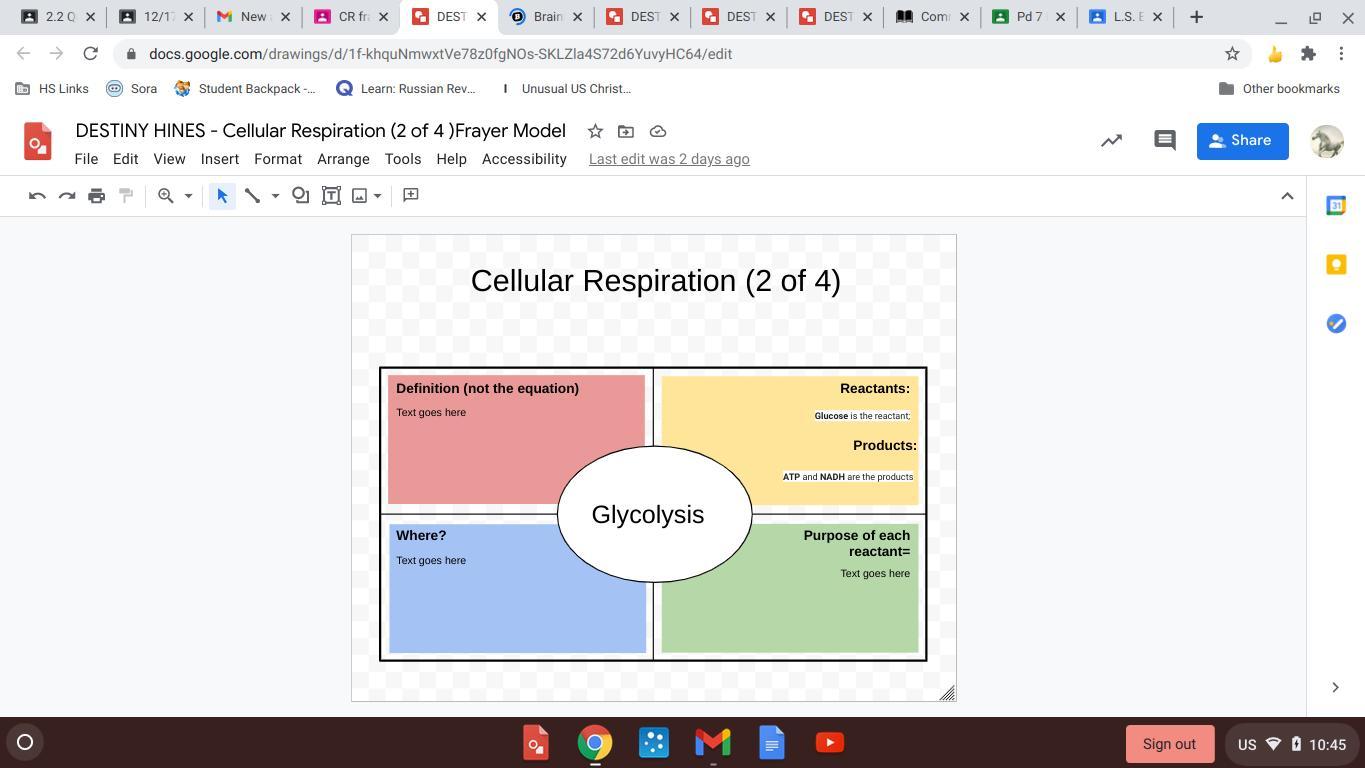
Task: Click the blue Share button
Action: click(x=1241, y=141)
